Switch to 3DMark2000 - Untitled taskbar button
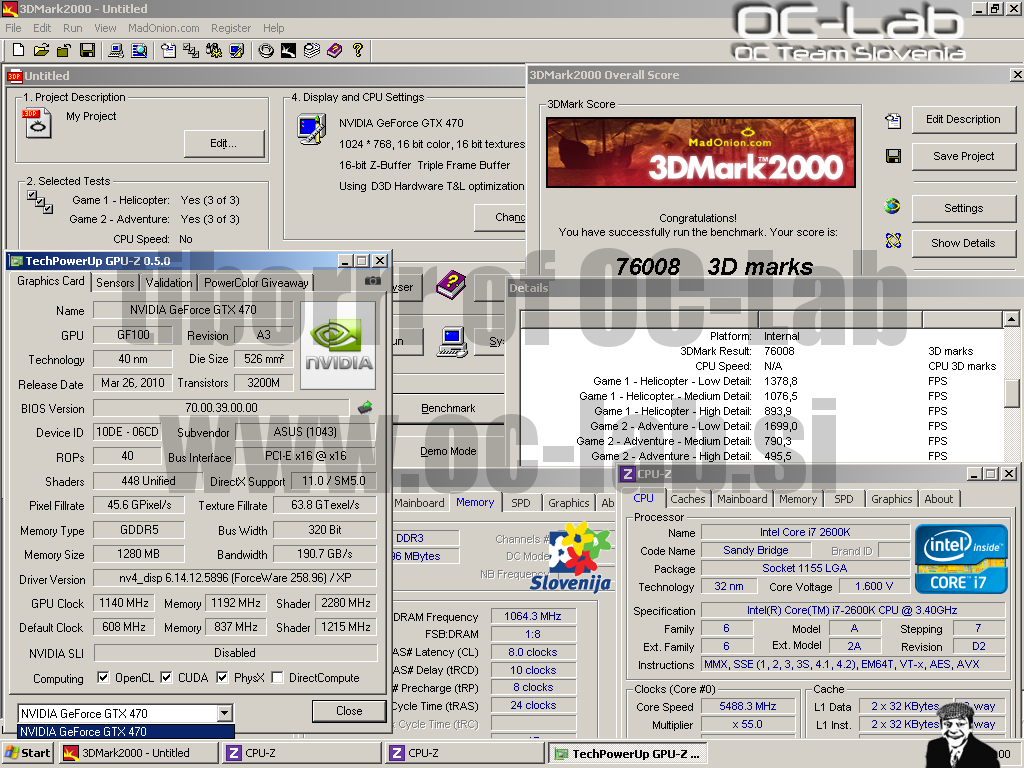The height and width of the screenshot is (768, 1024). 139,753
